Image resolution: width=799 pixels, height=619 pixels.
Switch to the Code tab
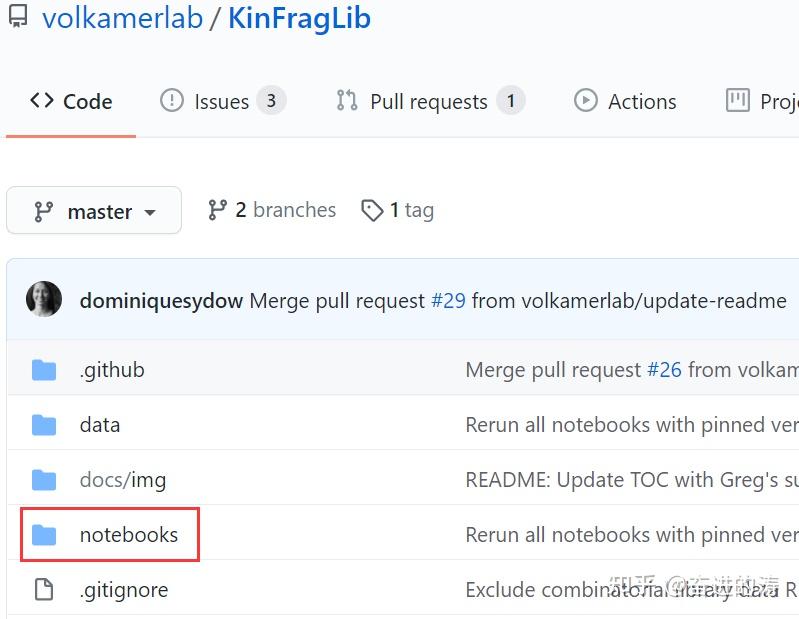(71, 101)
